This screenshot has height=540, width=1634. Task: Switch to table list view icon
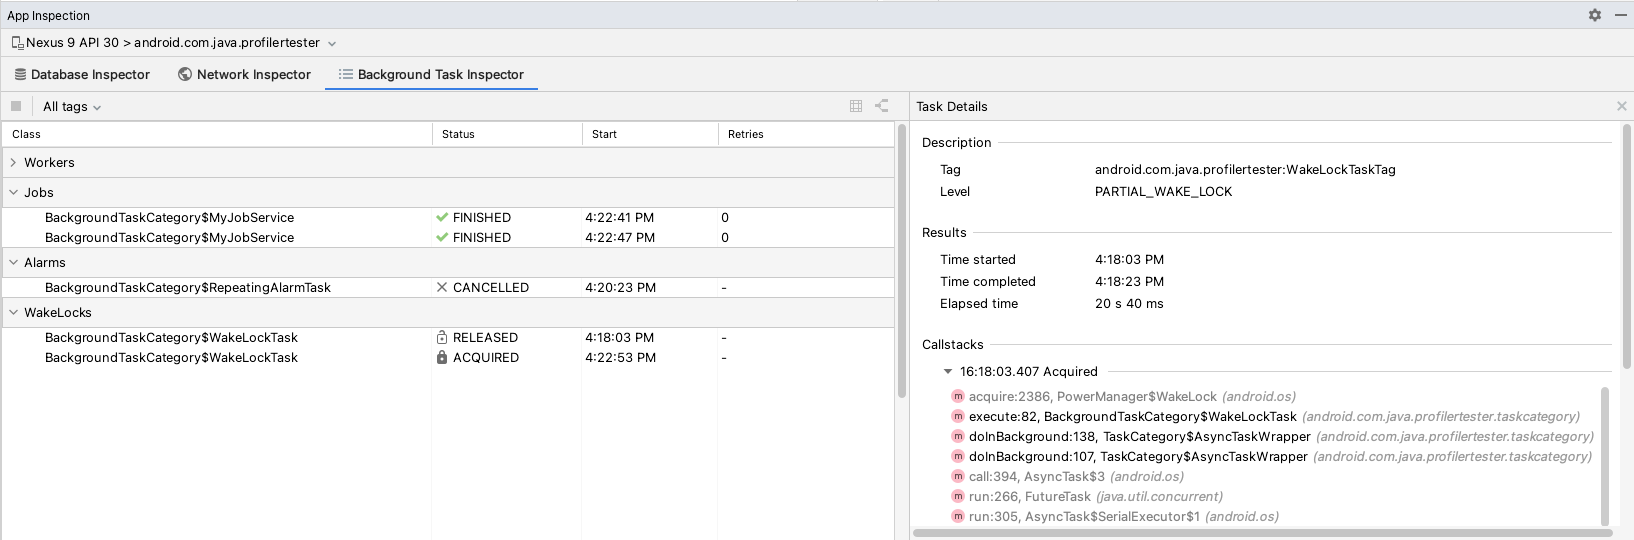point(856,106)
